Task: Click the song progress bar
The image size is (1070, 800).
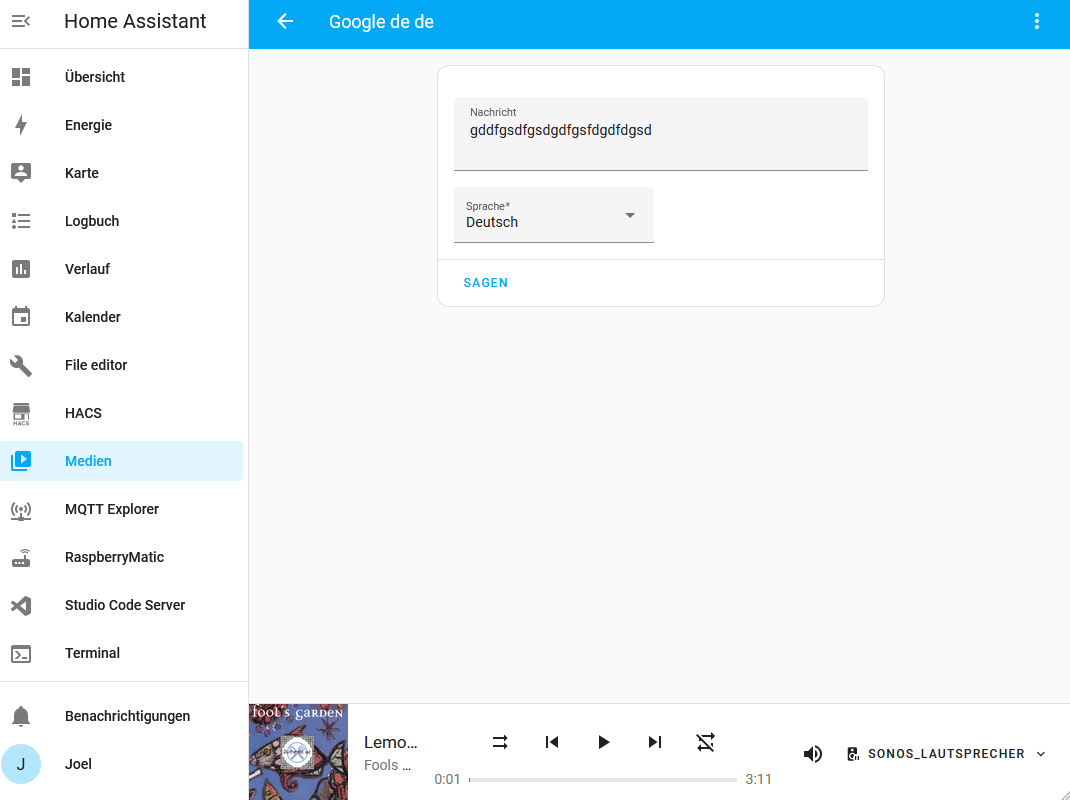Action: pos(603,780)
